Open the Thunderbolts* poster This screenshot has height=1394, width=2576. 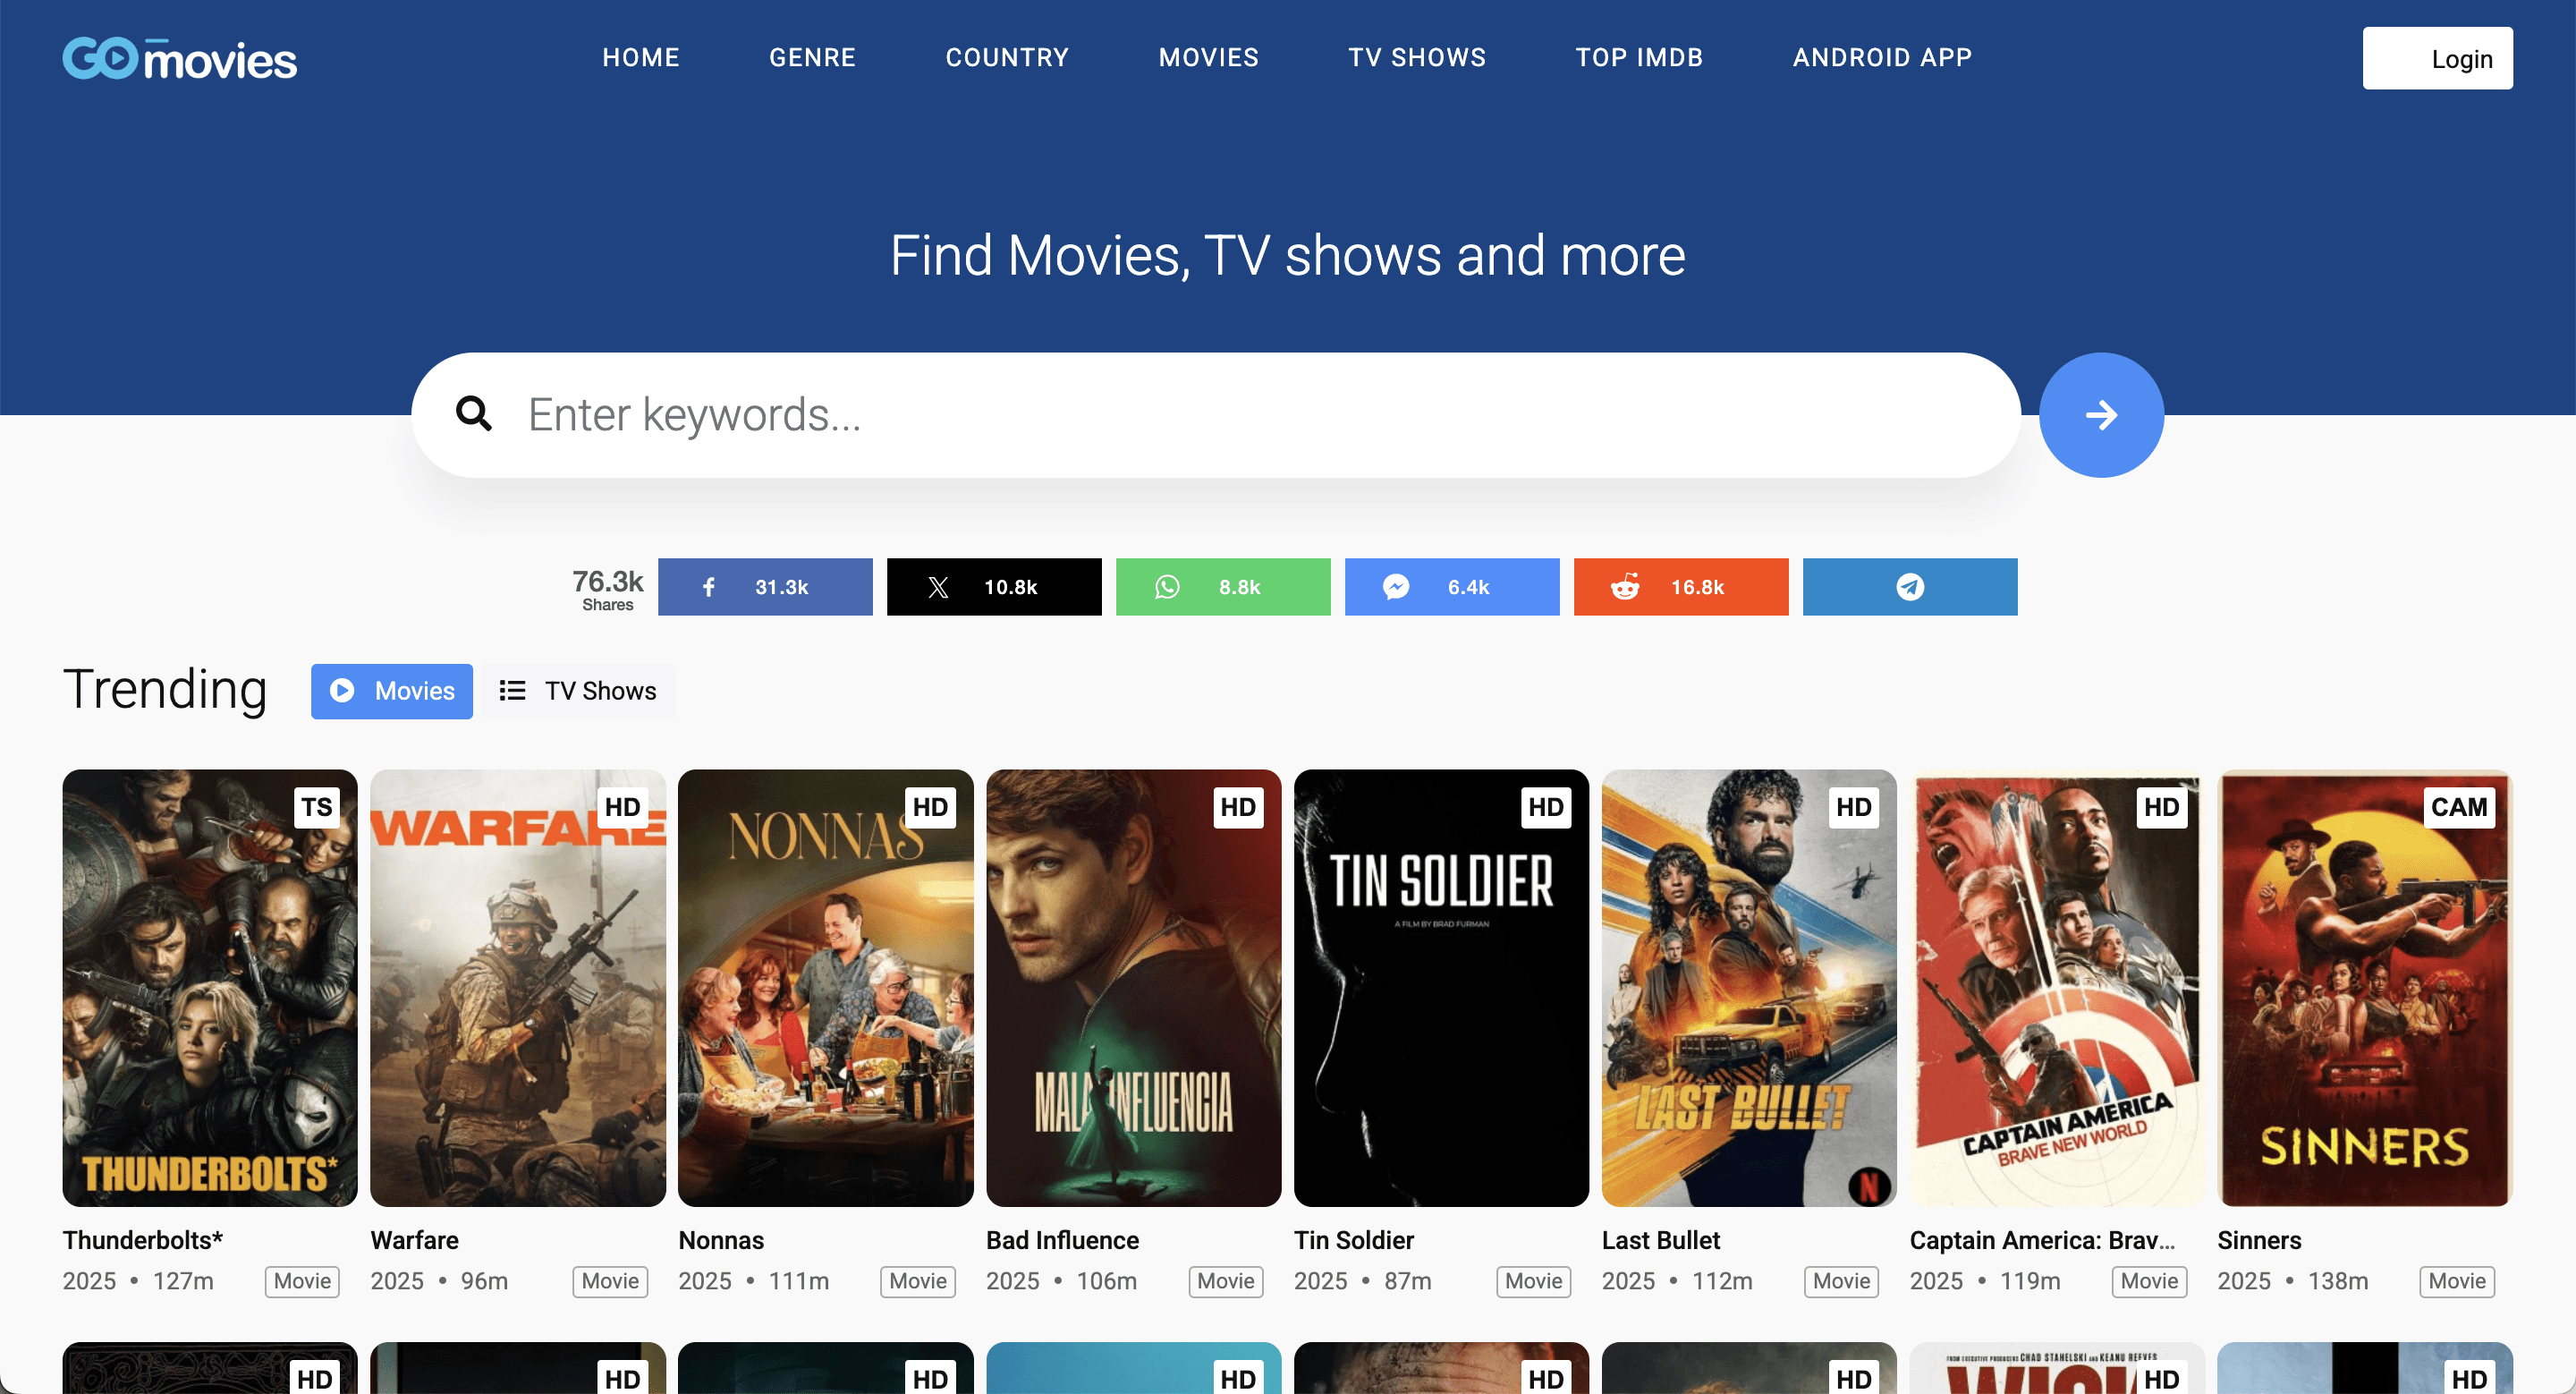click(210, 988)
